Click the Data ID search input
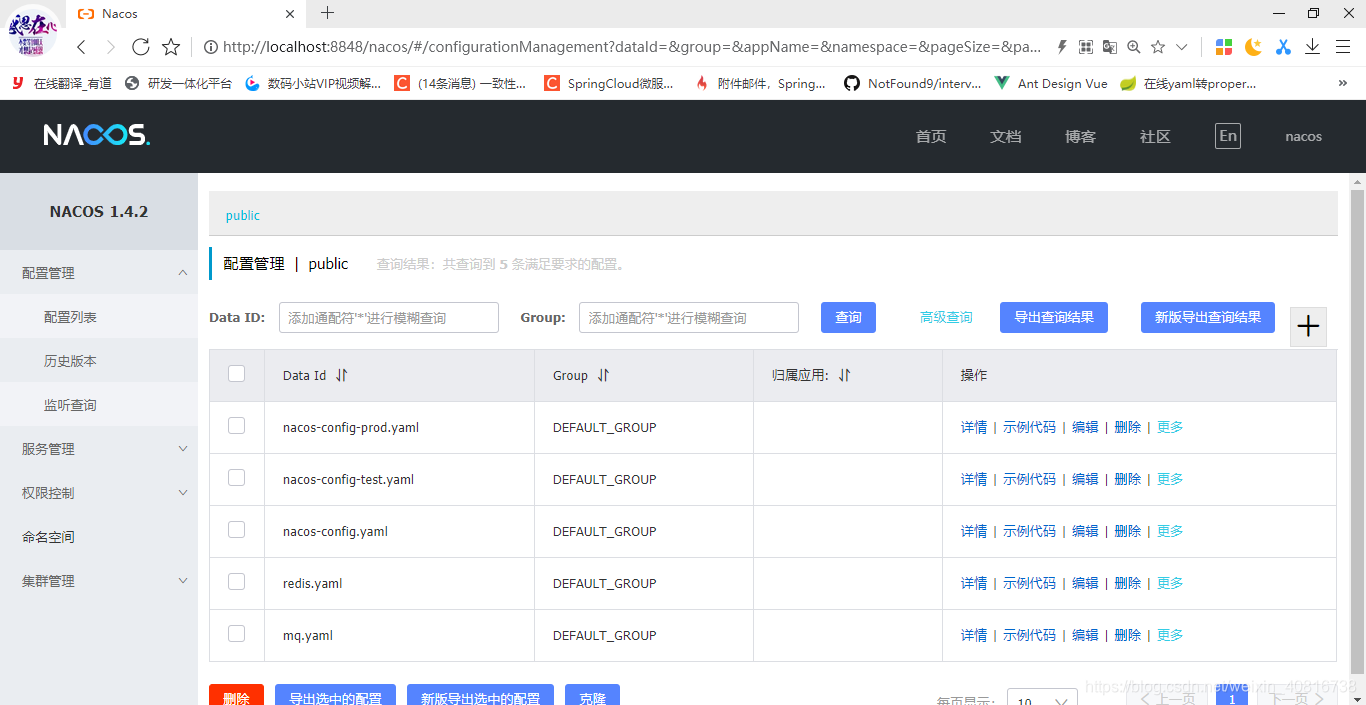This screenshot has width=1366, height=705. coord(389,318)
